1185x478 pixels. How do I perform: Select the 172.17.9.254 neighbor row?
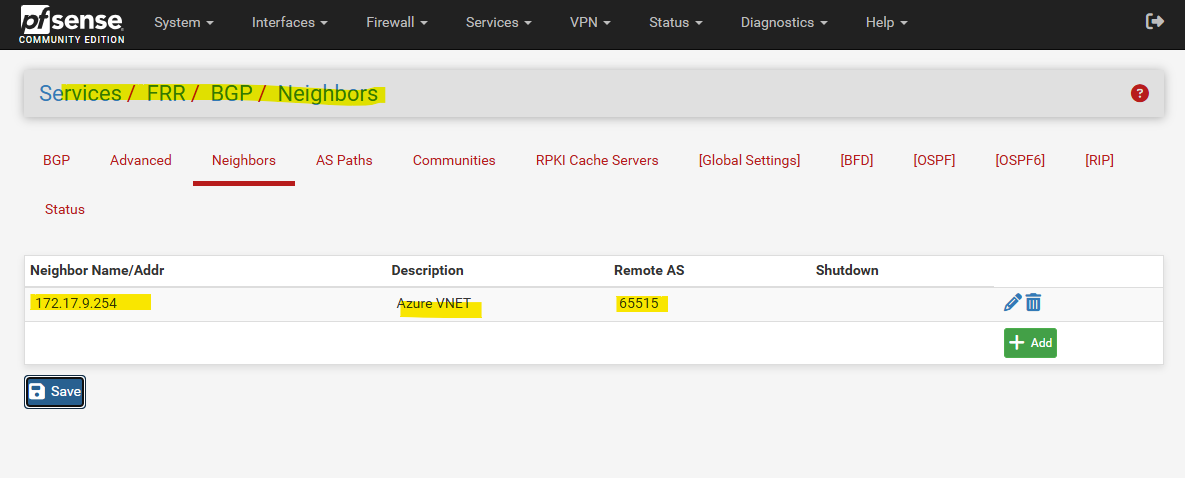[x=509, y=304]
